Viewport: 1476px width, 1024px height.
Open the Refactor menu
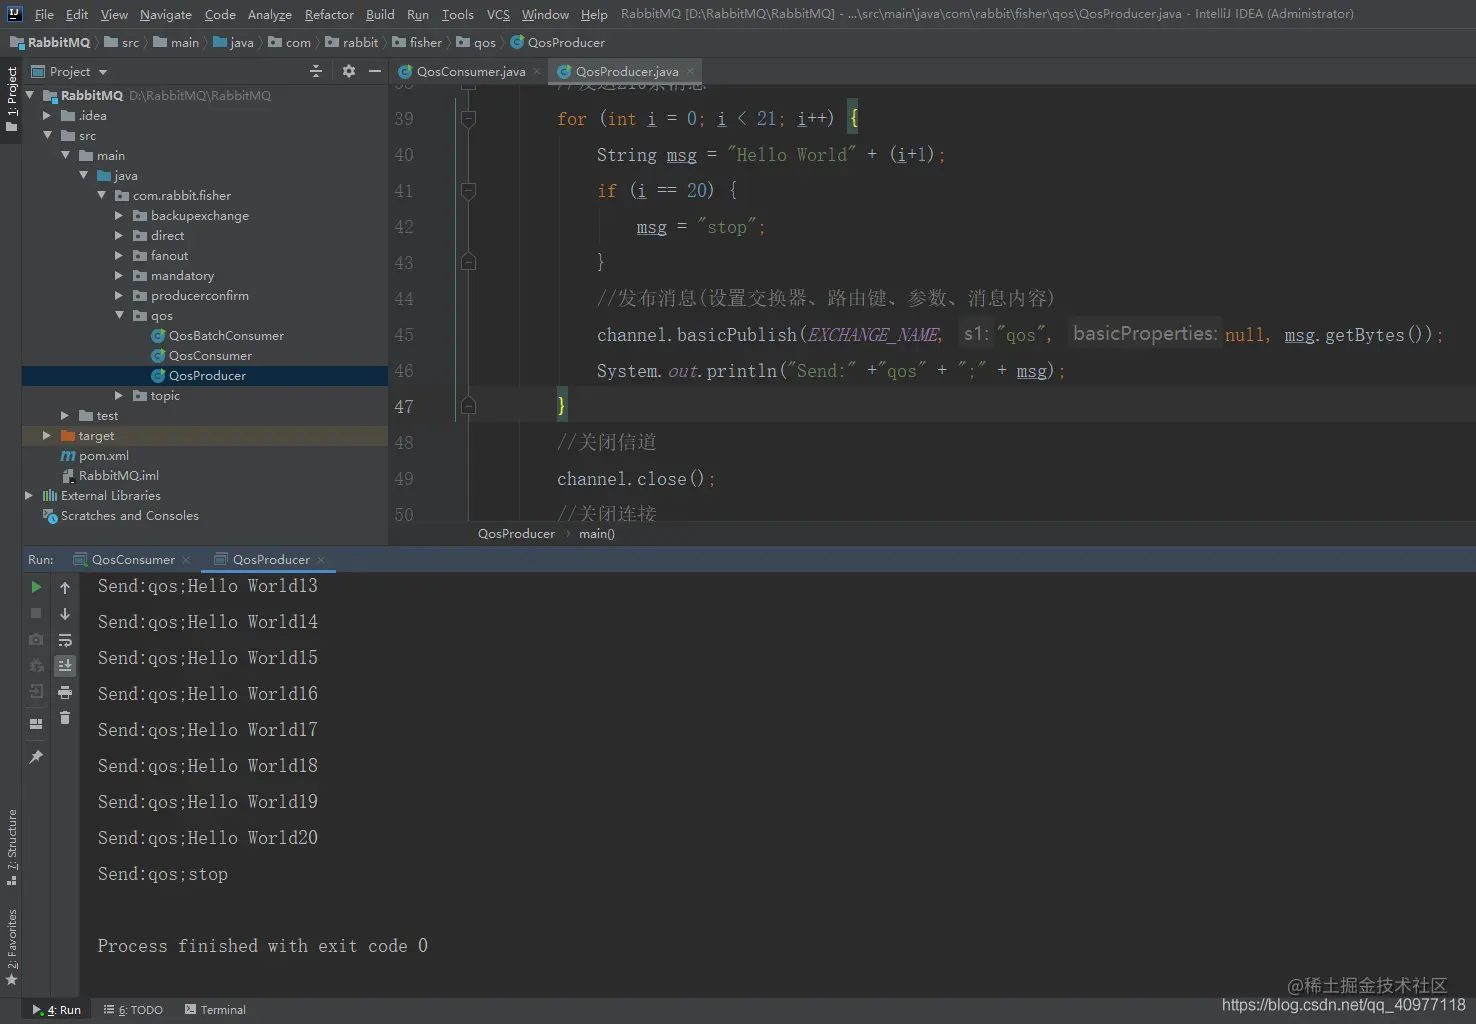329,14
